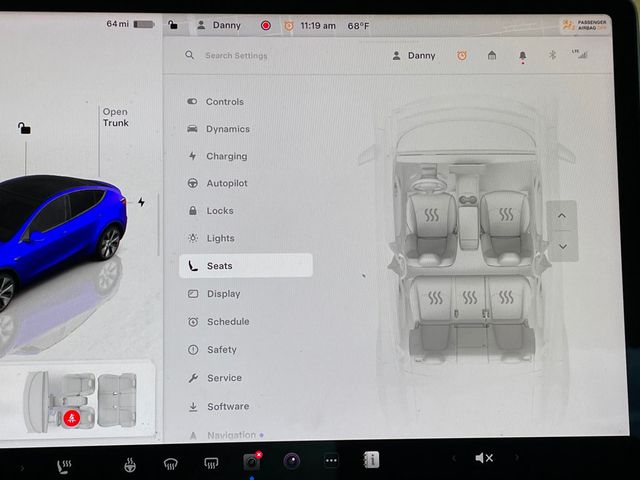The width and height of the screenshot is (640, 480).
Task: Toggle the rear left seat heater
Action: pos(435,298)
